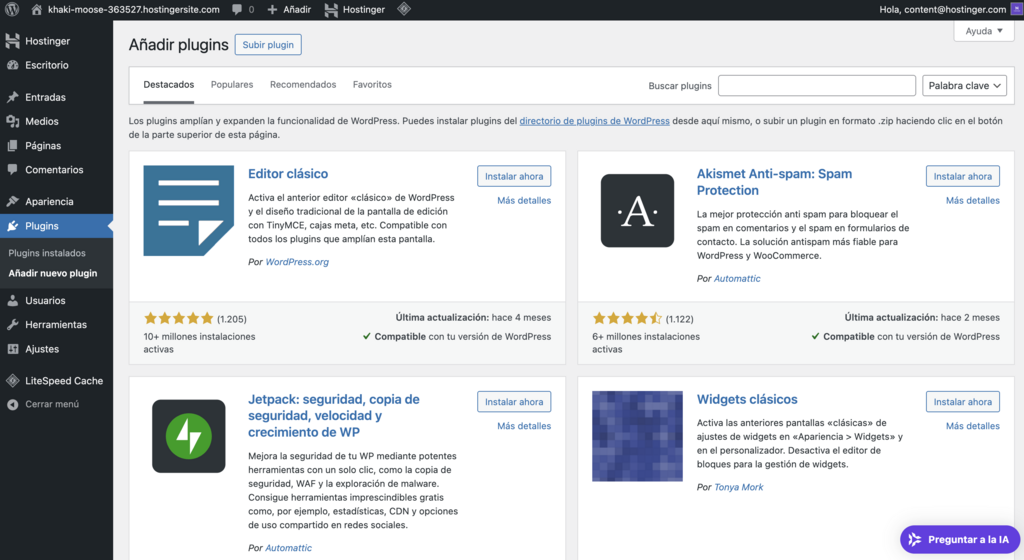Collapse sidebar with Cerrar menú

51,404
